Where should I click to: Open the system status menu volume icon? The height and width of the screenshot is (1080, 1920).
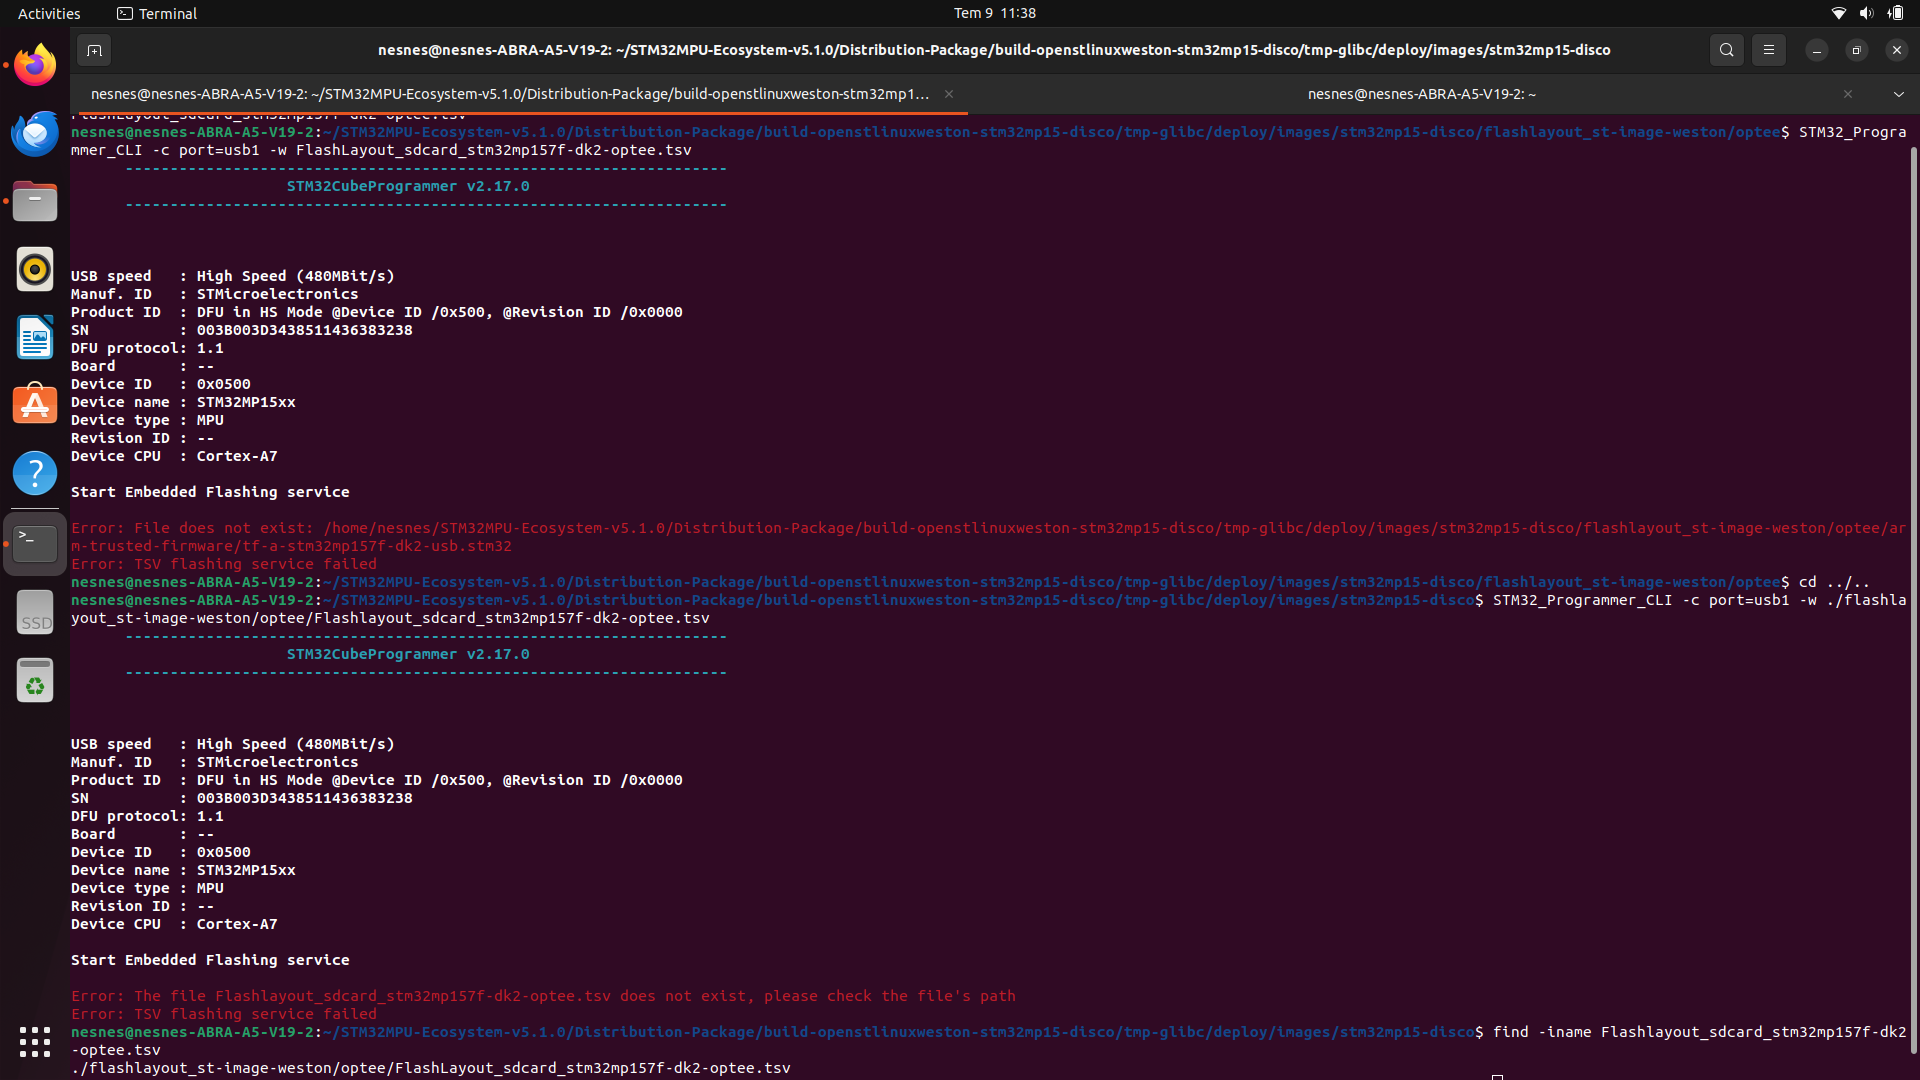pos(1866,13)
